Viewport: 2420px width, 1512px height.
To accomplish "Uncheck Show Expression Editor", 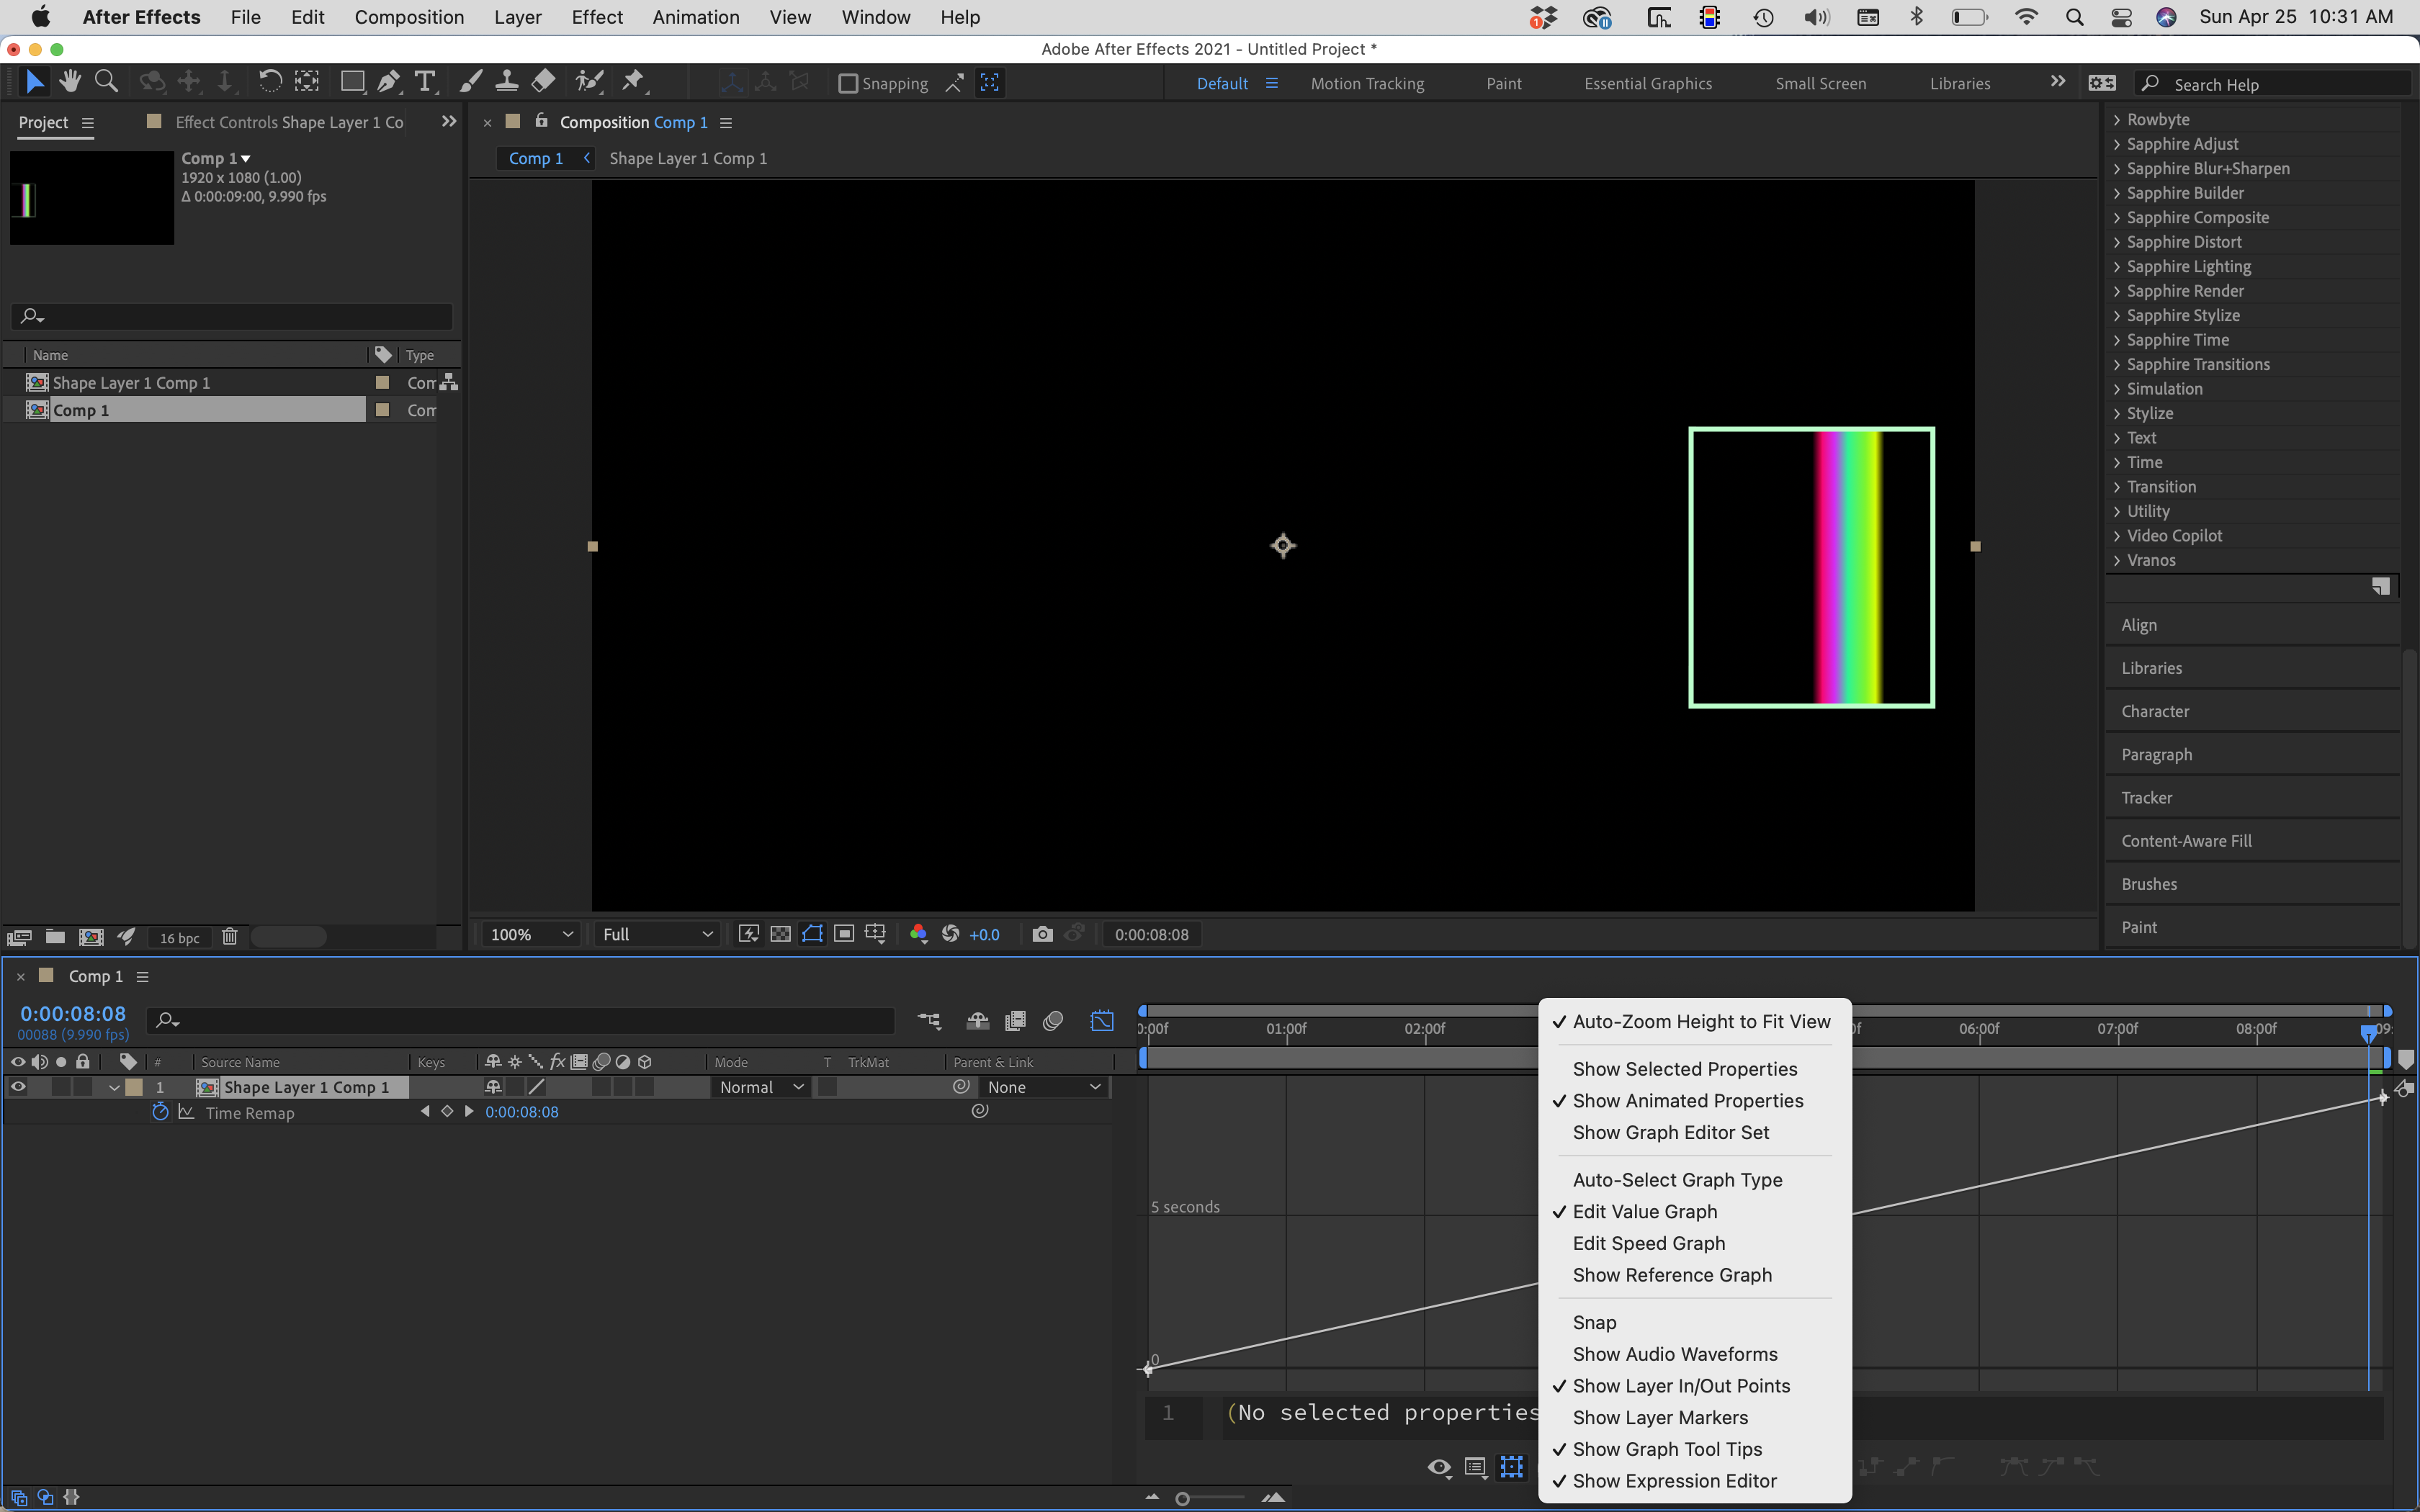I will pyautogui.click(x=1675, y=1481).
